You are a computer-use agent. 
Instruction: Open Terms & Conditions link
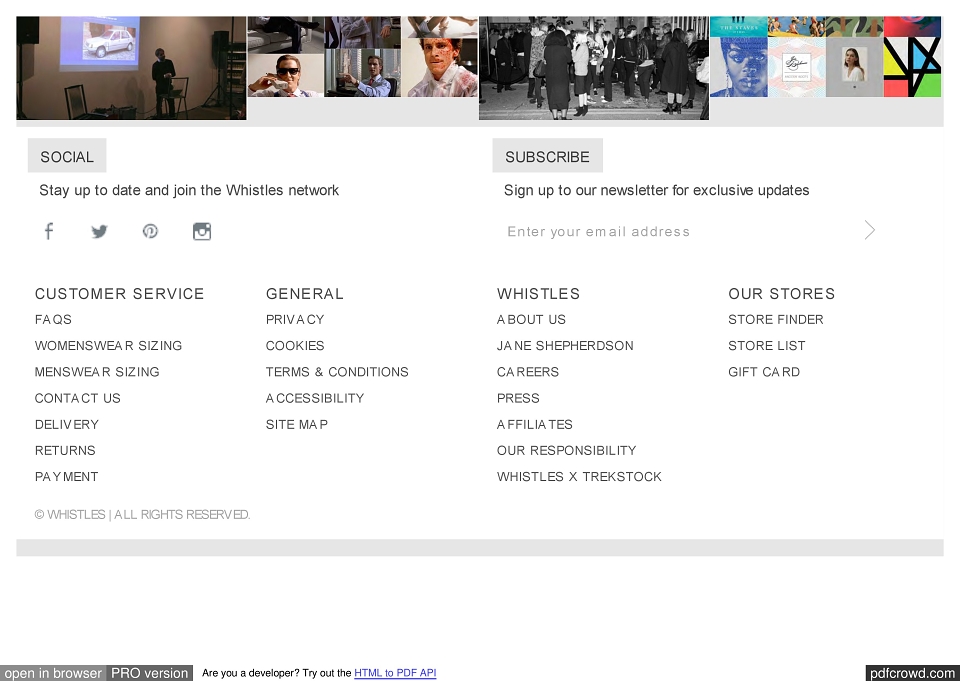point(337,372)
